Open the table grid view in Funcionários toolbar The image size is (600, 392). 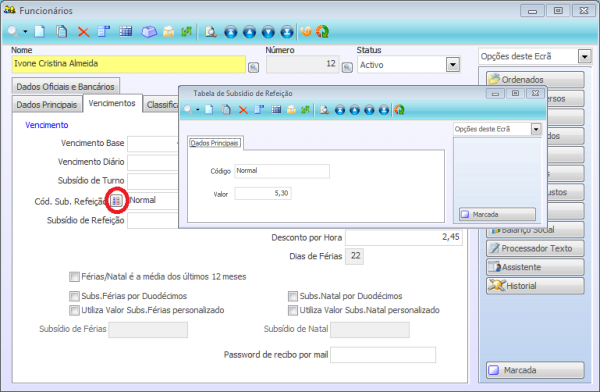tap(126, 32)
